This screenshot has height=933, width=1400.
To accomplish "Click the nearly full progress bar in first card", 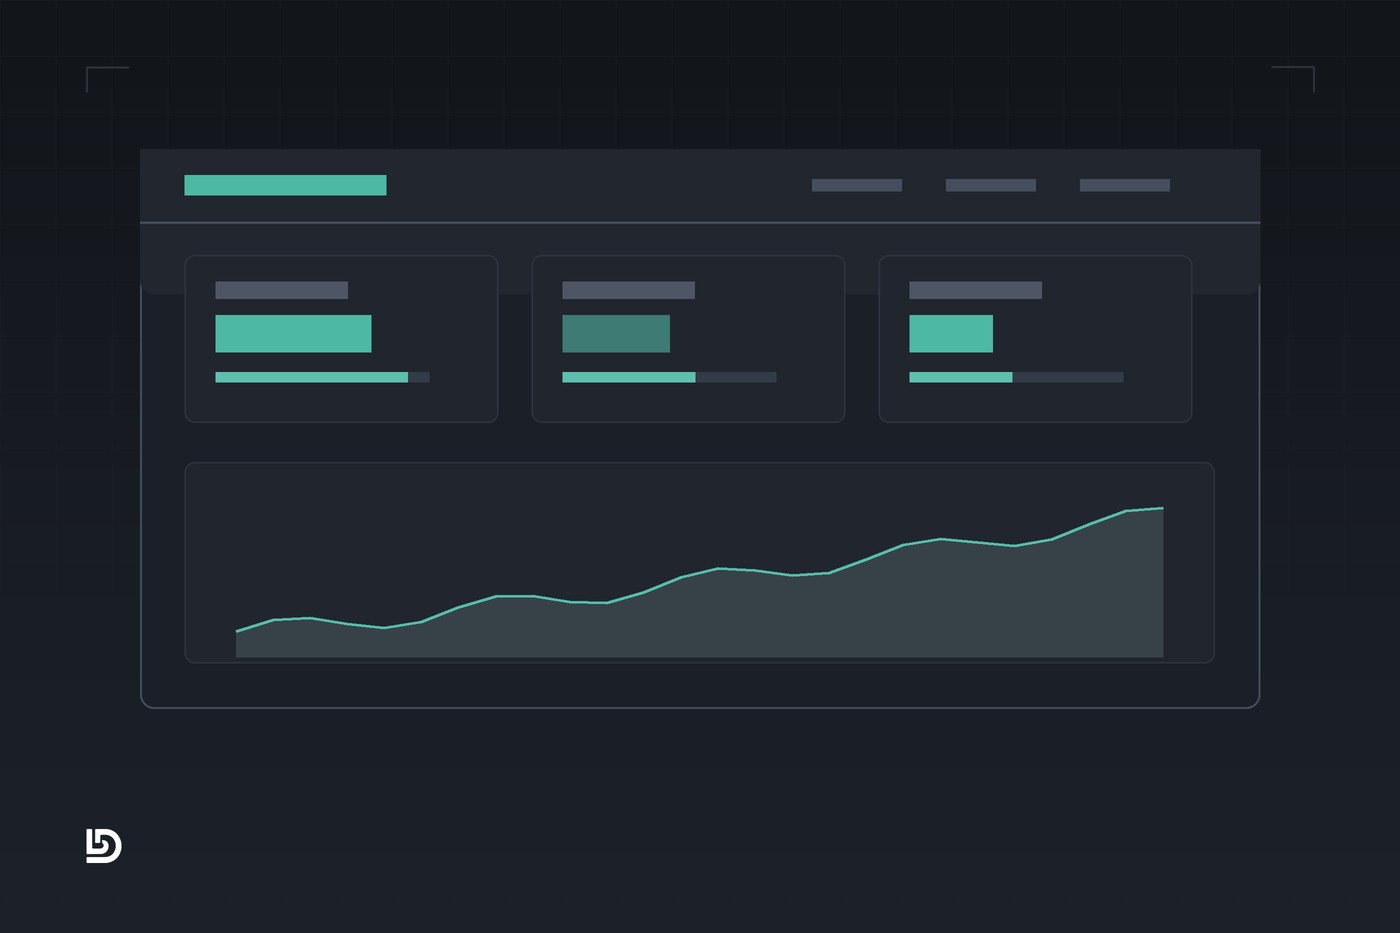I will (x=322, y=377).
